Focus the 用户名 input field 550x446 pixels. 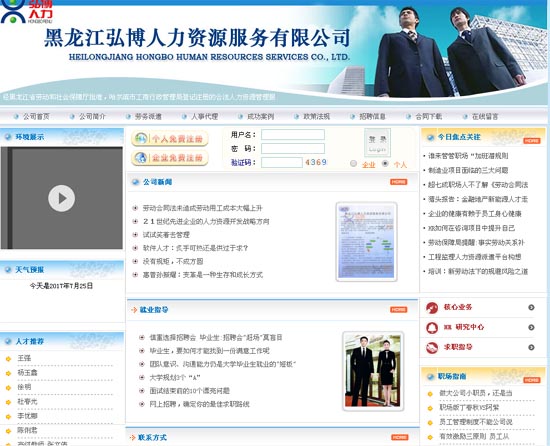click(293, 135)
